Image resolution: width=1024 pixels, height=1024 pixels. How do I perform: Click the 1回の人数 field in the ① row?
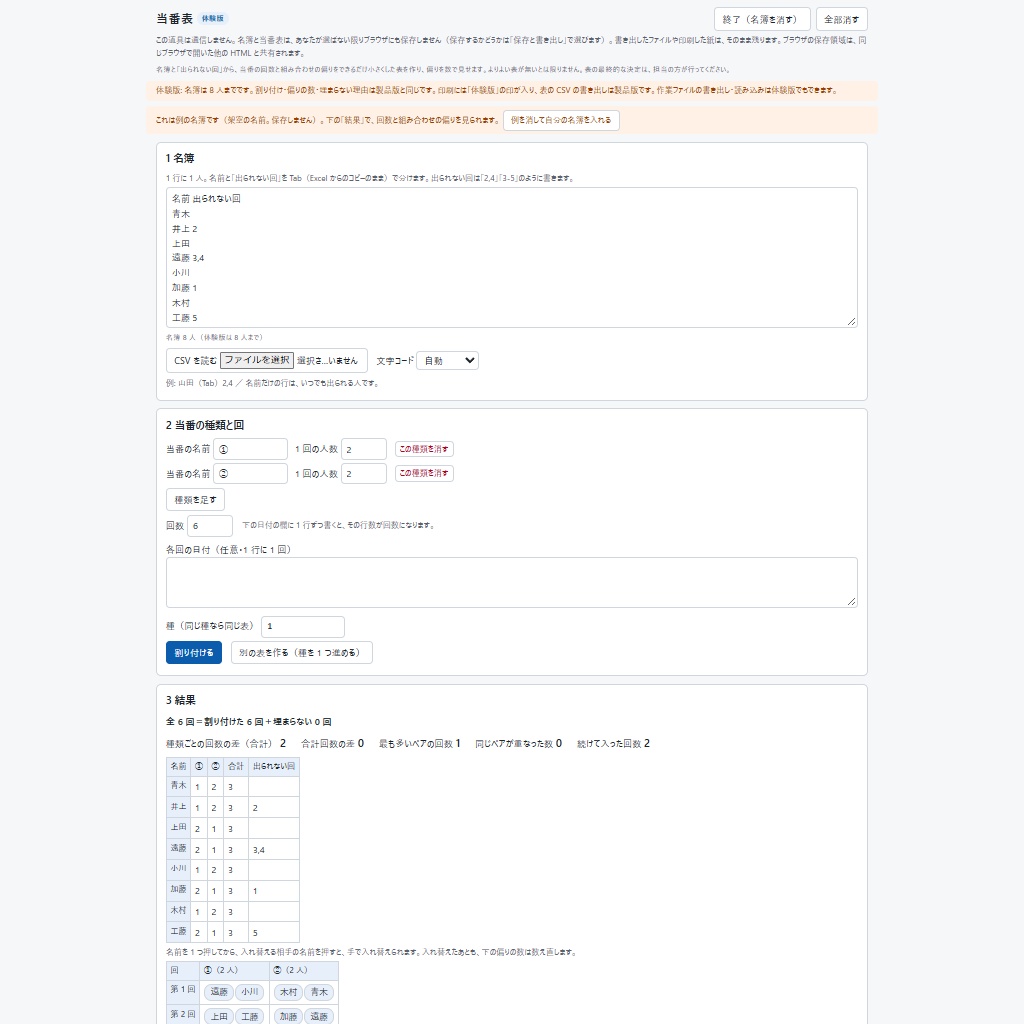[364, 449]
